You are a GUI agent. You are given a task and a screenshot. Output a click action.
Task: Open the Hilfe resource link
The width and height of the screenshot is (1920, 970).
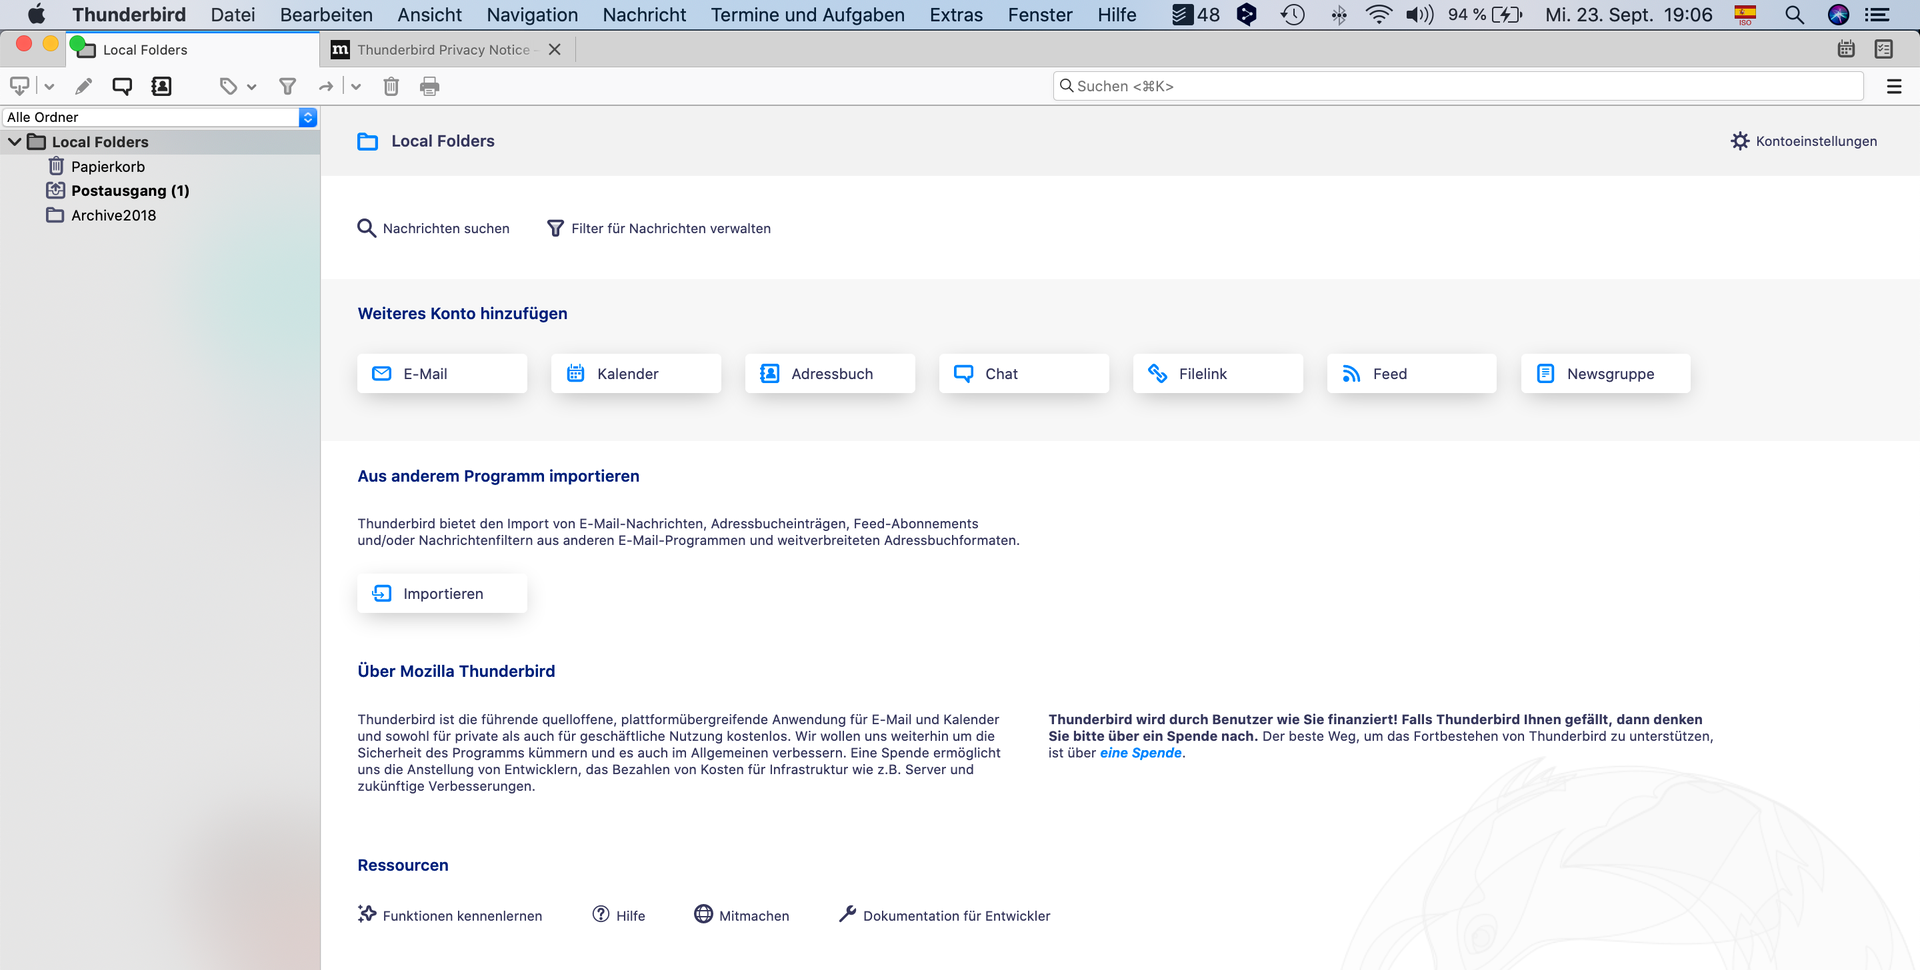pyautogui.click(x=619, y=915)
